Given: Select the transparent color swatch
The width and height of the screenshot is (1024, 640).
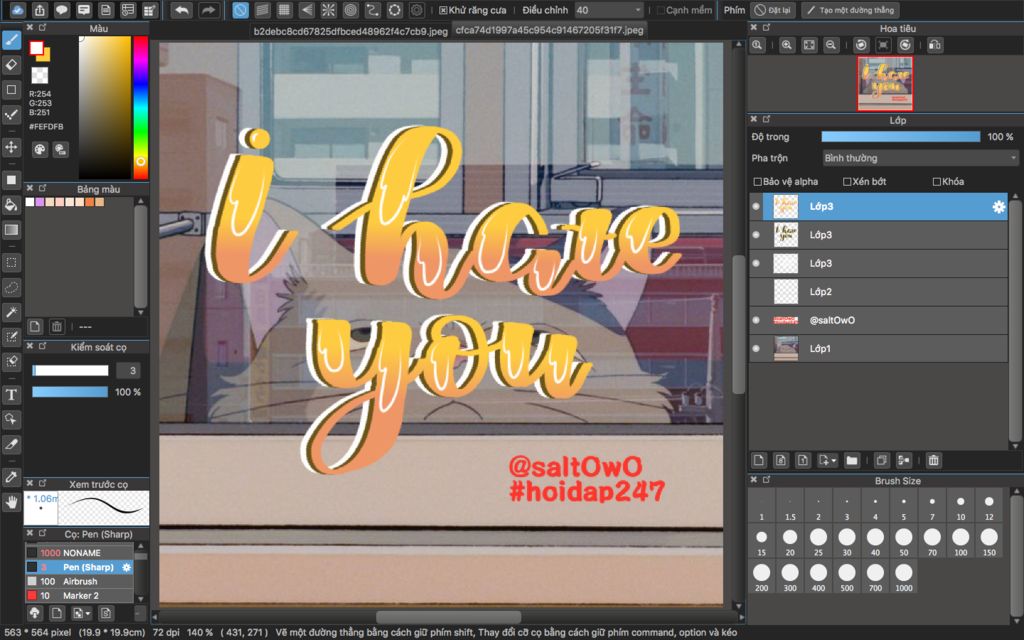Looking at the screenshot, I should [40, 76].
